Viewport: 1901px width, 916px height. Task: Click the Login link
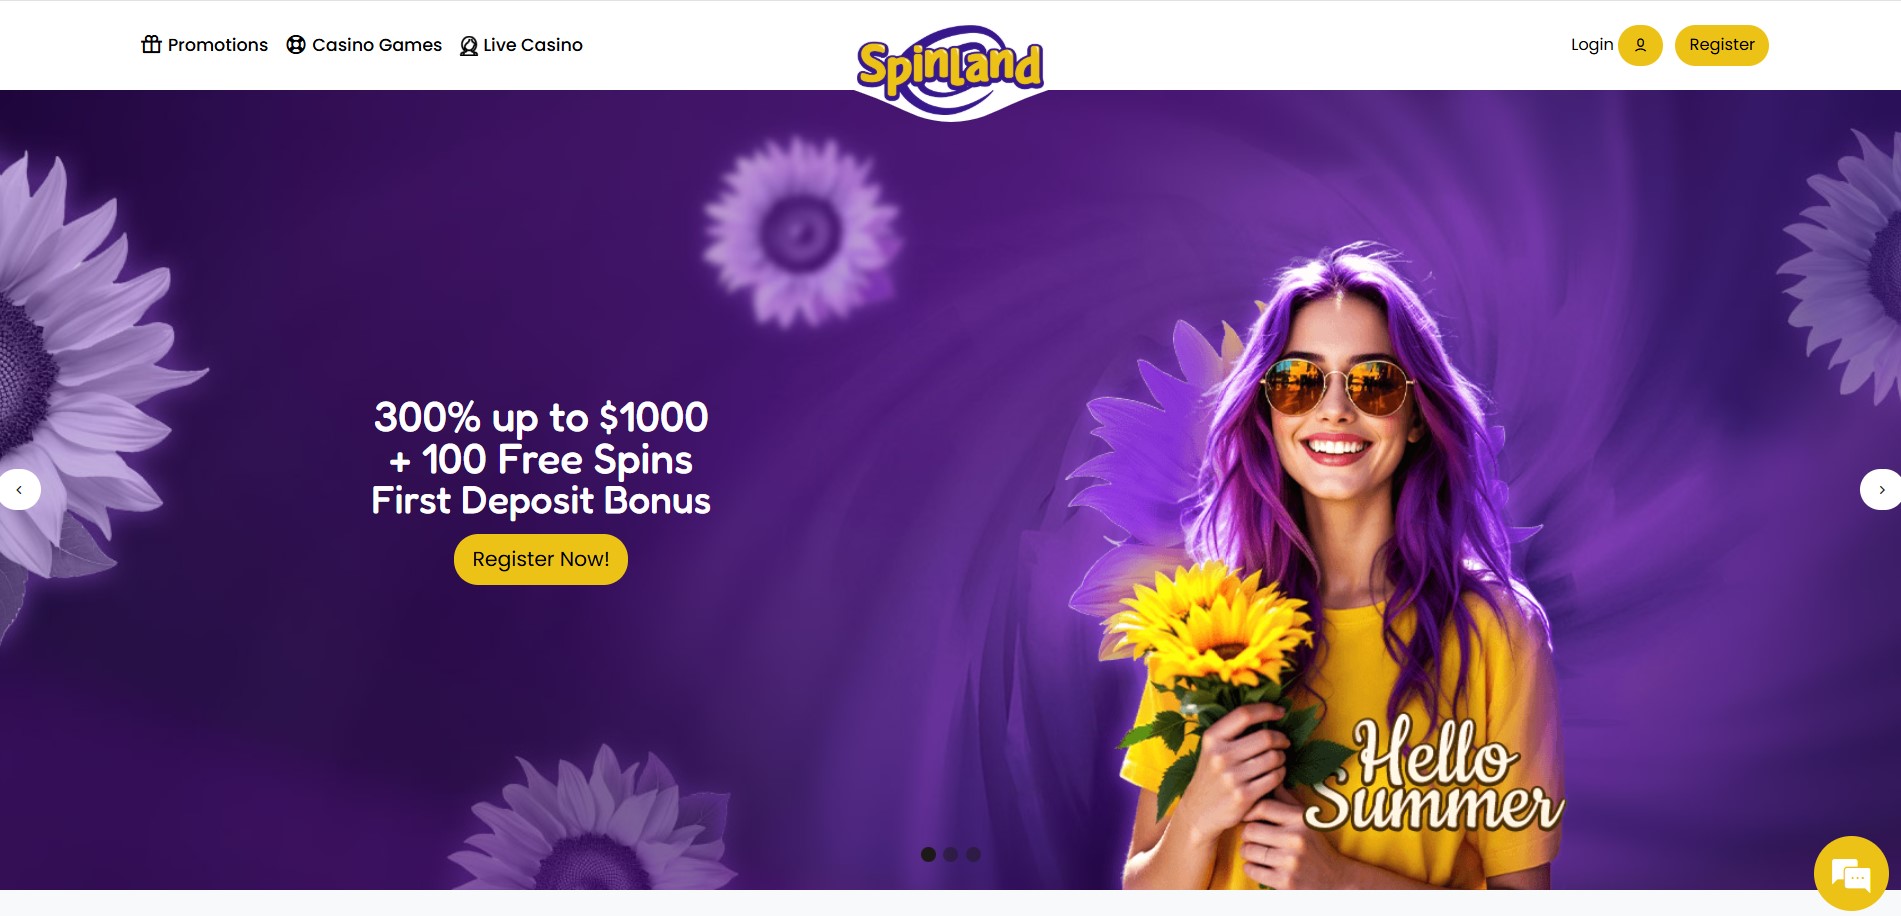click(x=1592, y=44)
